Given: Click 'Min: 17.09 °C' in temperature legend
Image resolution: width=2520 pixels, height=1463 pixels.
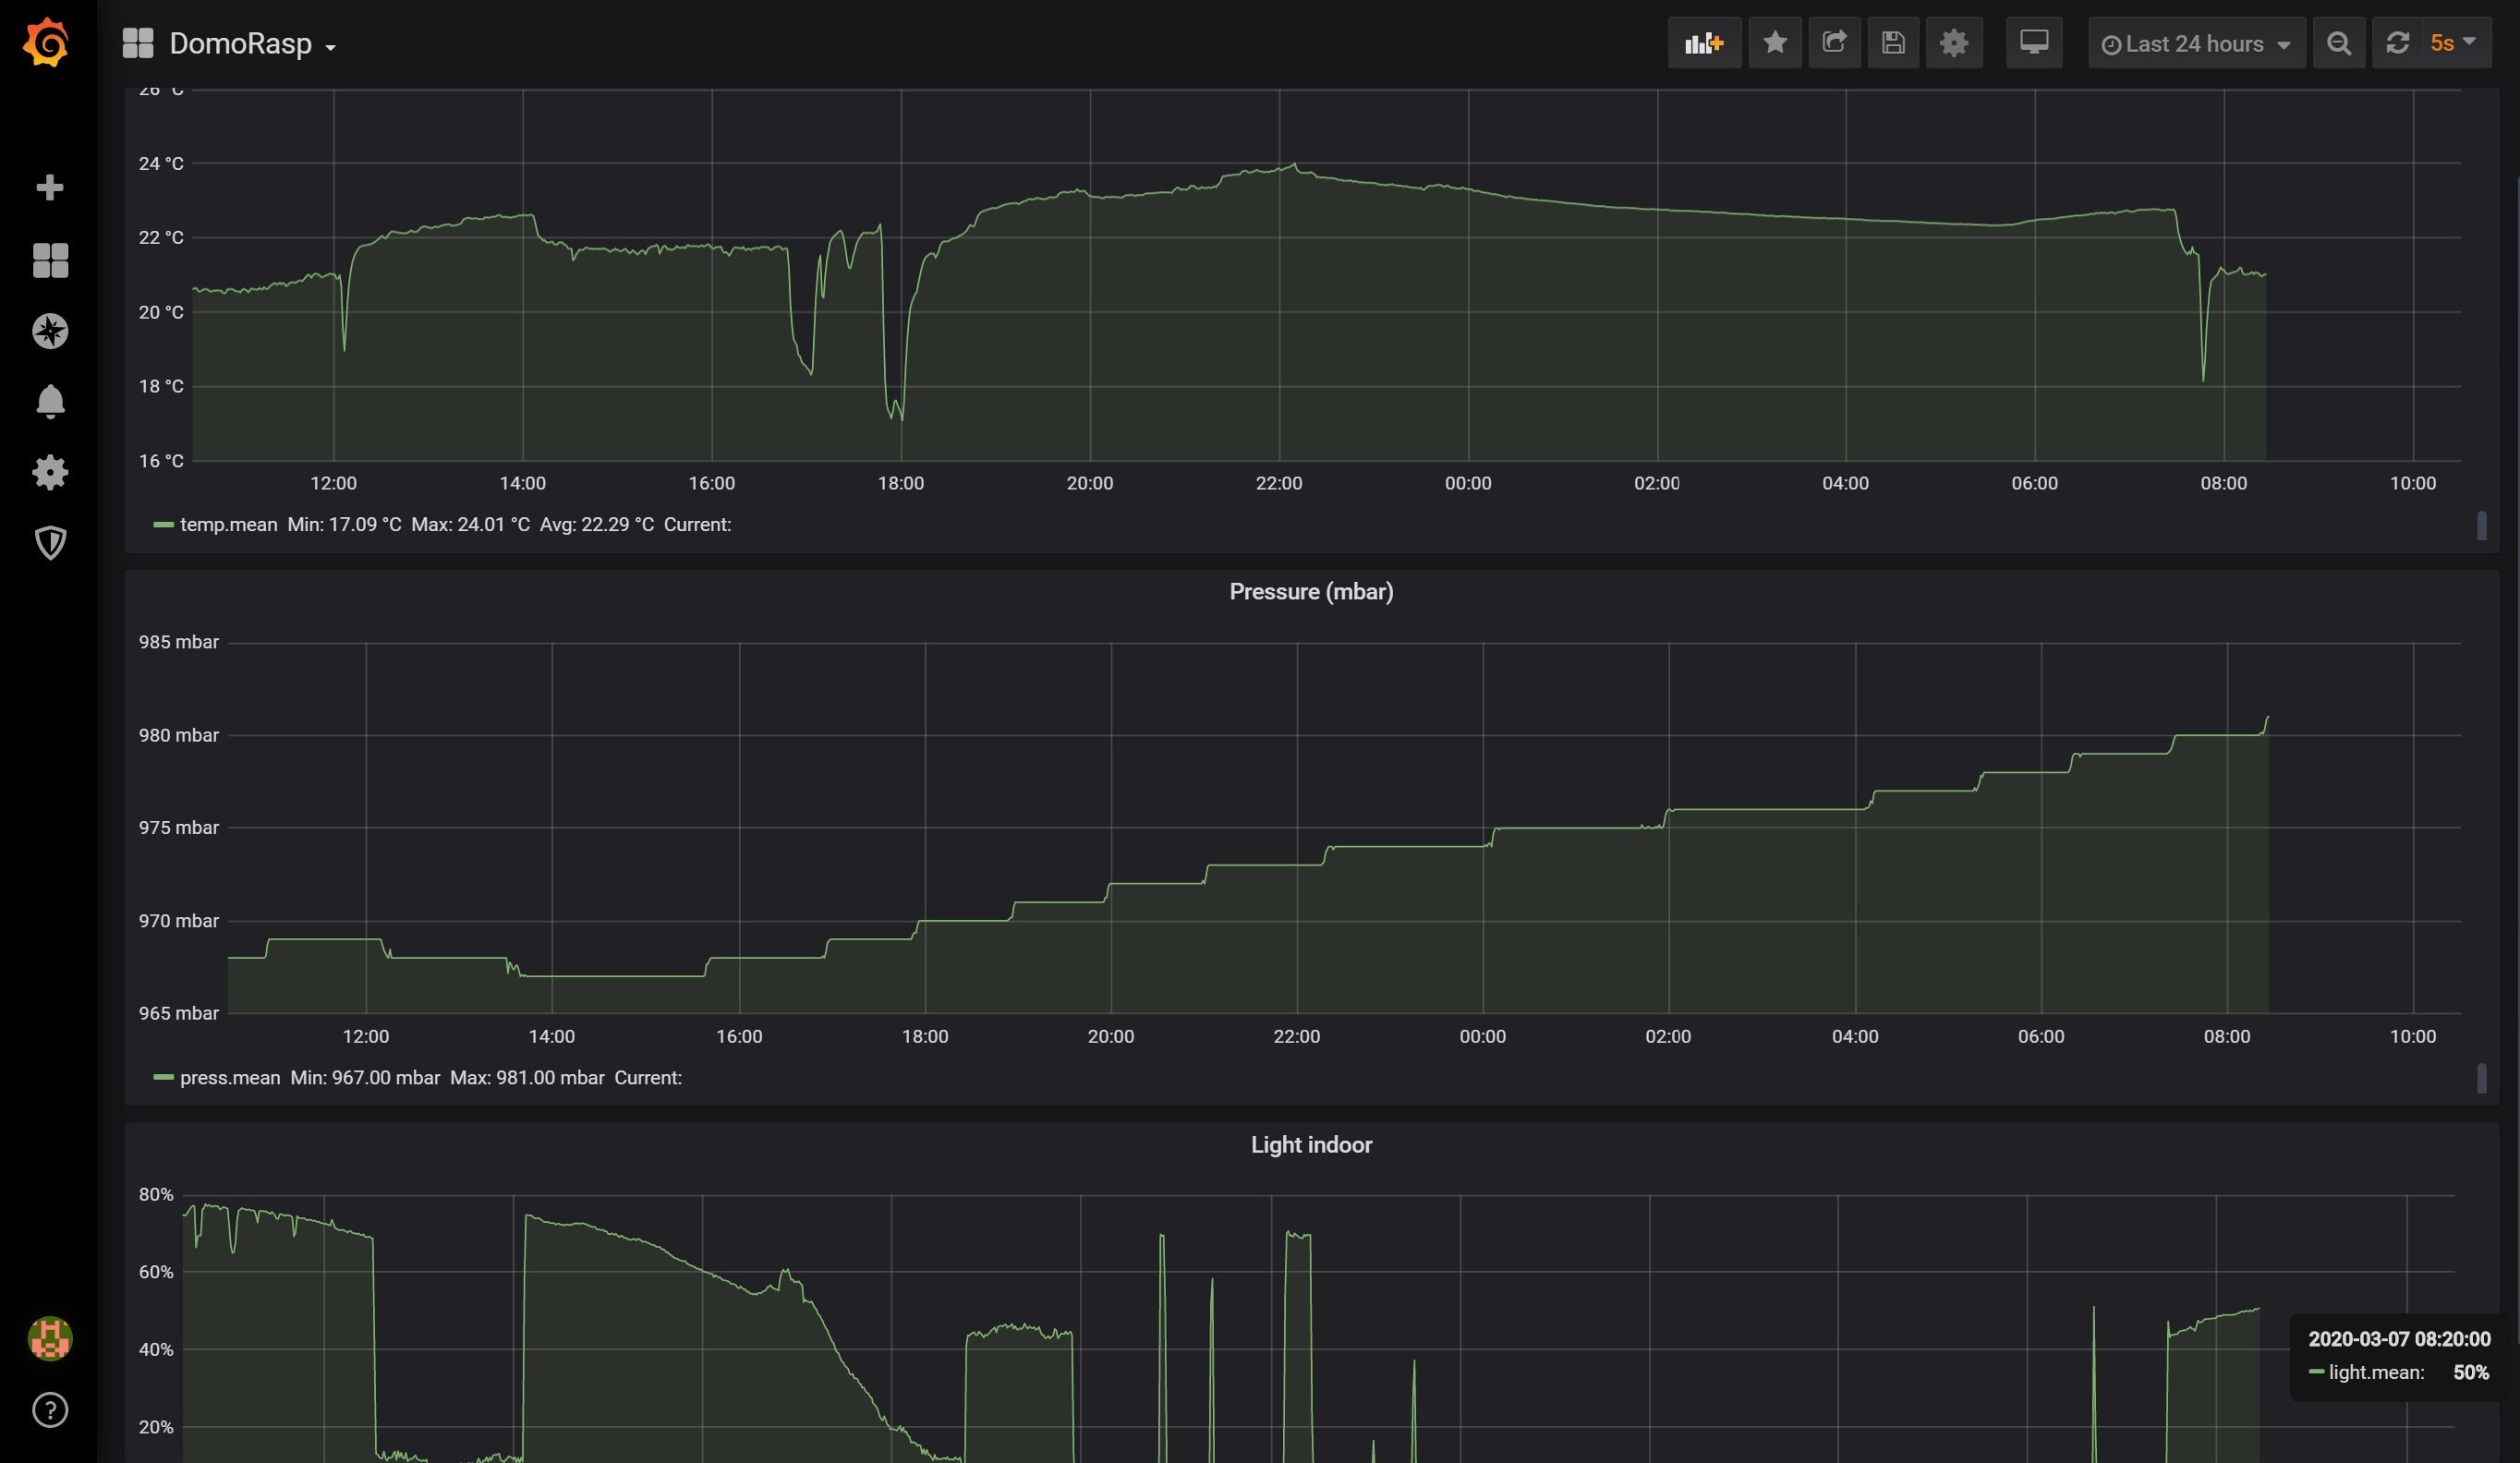Looking at the screenshot, I should (344, 525).
